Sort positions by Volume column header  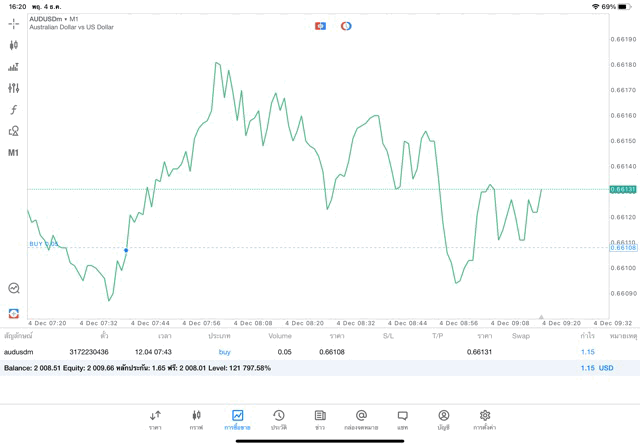pos(280,336)
